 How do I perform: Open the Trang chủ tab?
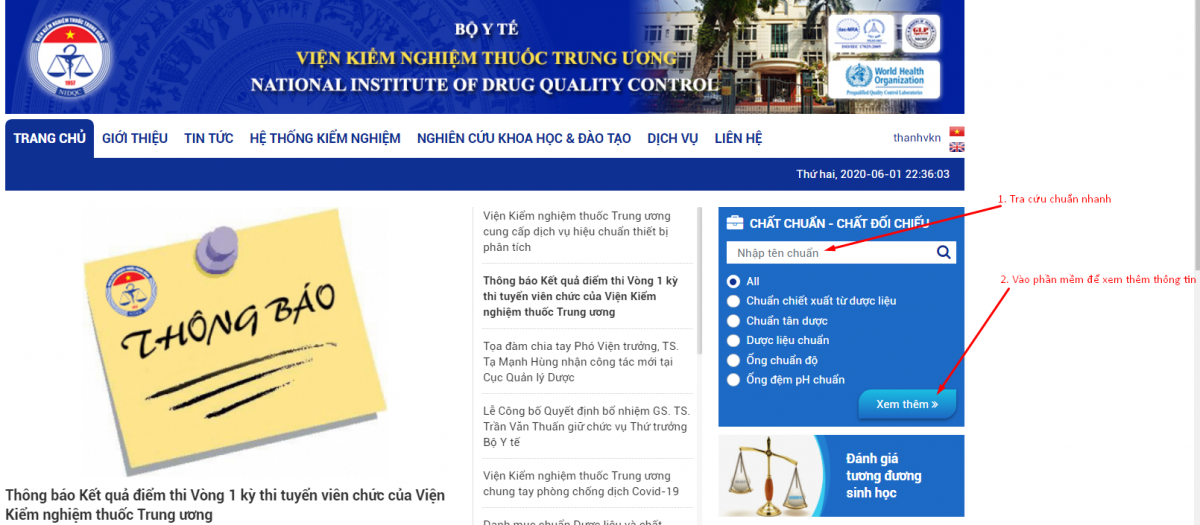[x=50, y=139]
